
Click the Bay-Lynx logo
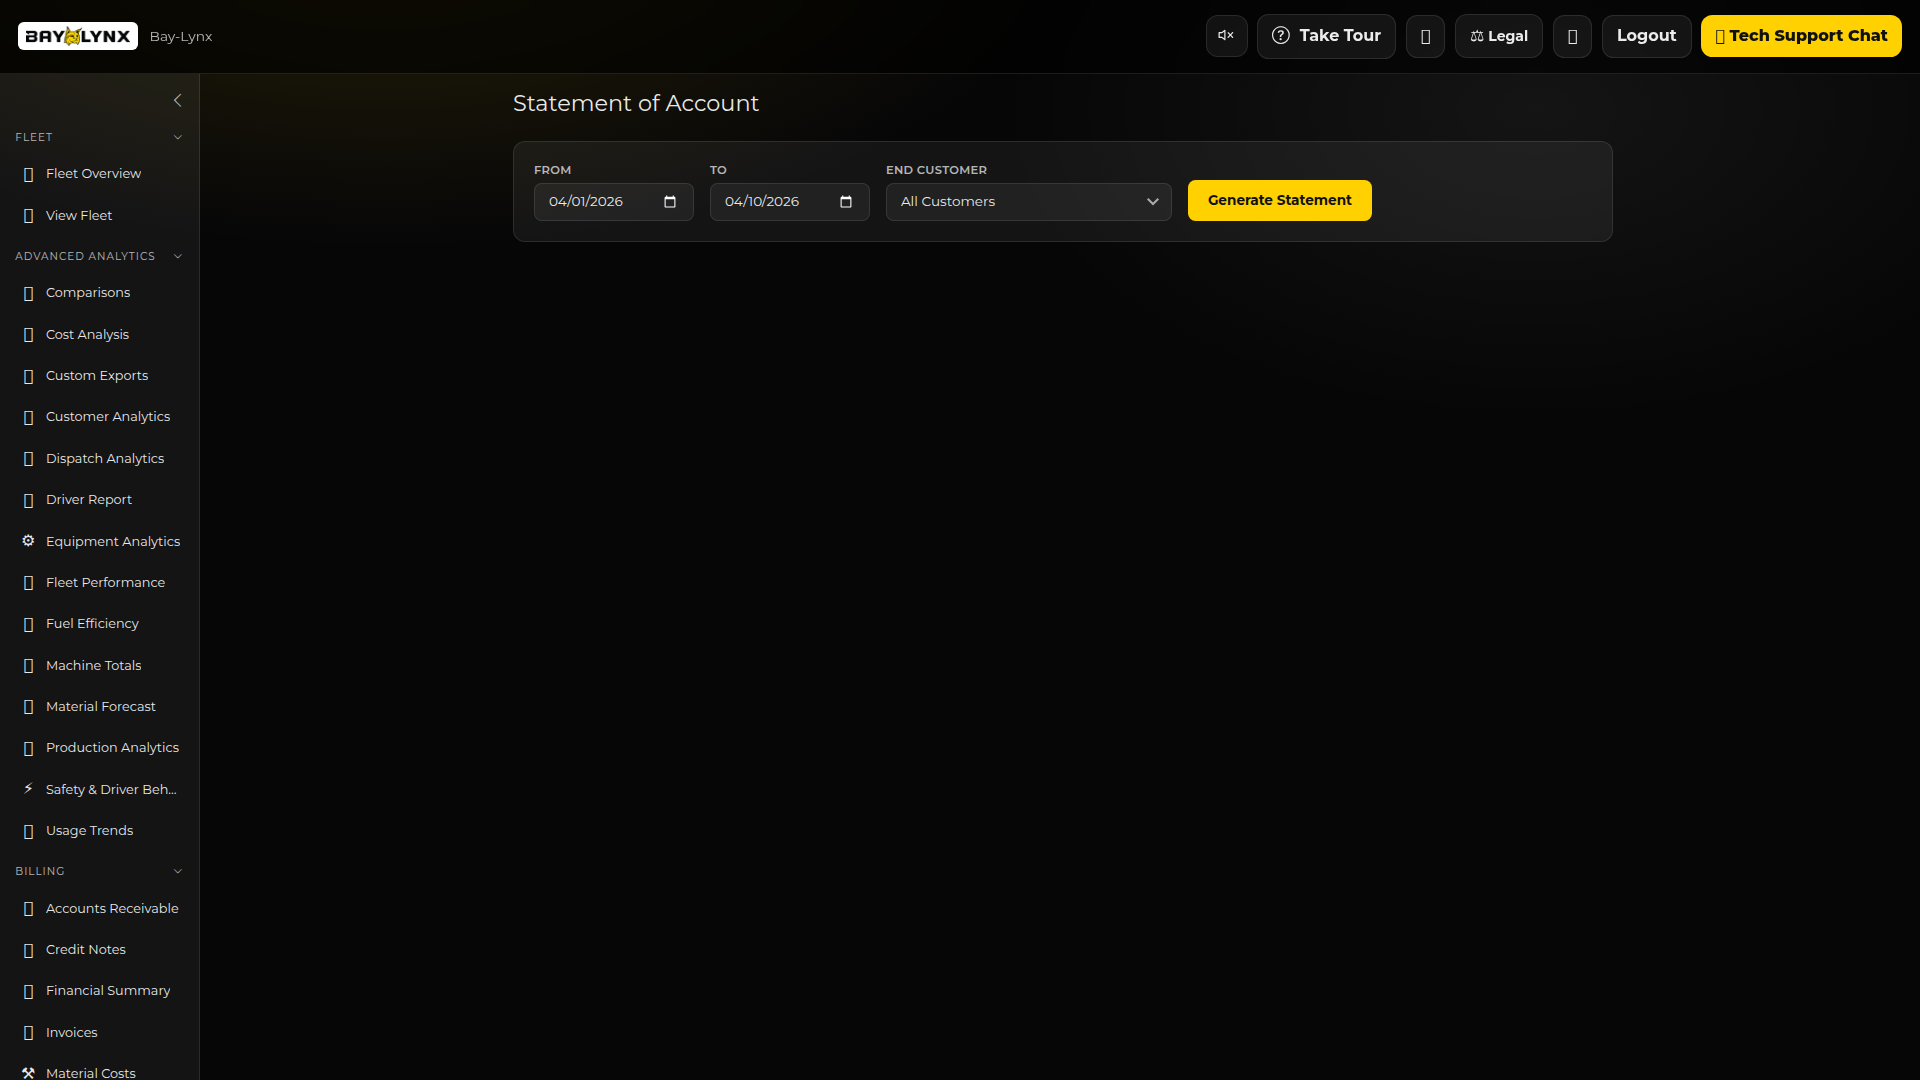[78, 36]
